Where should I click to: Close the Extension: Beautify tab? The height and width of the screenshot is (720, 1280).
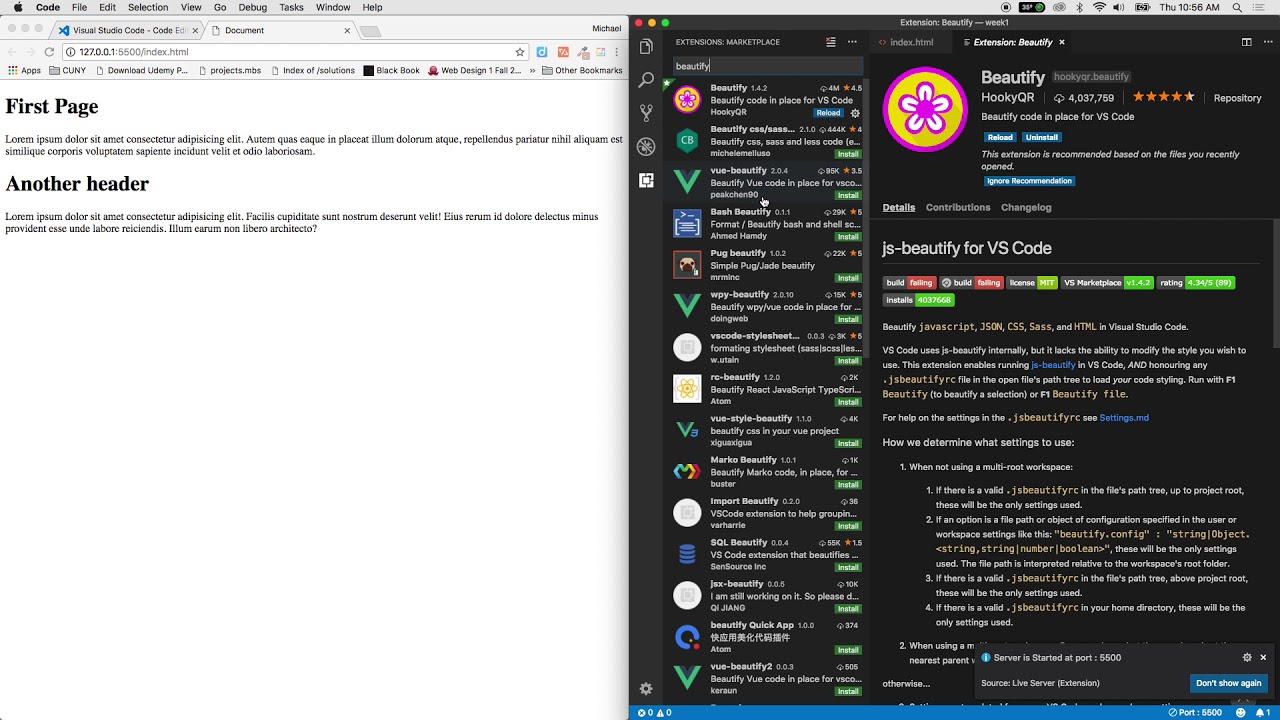(1062, 42)
